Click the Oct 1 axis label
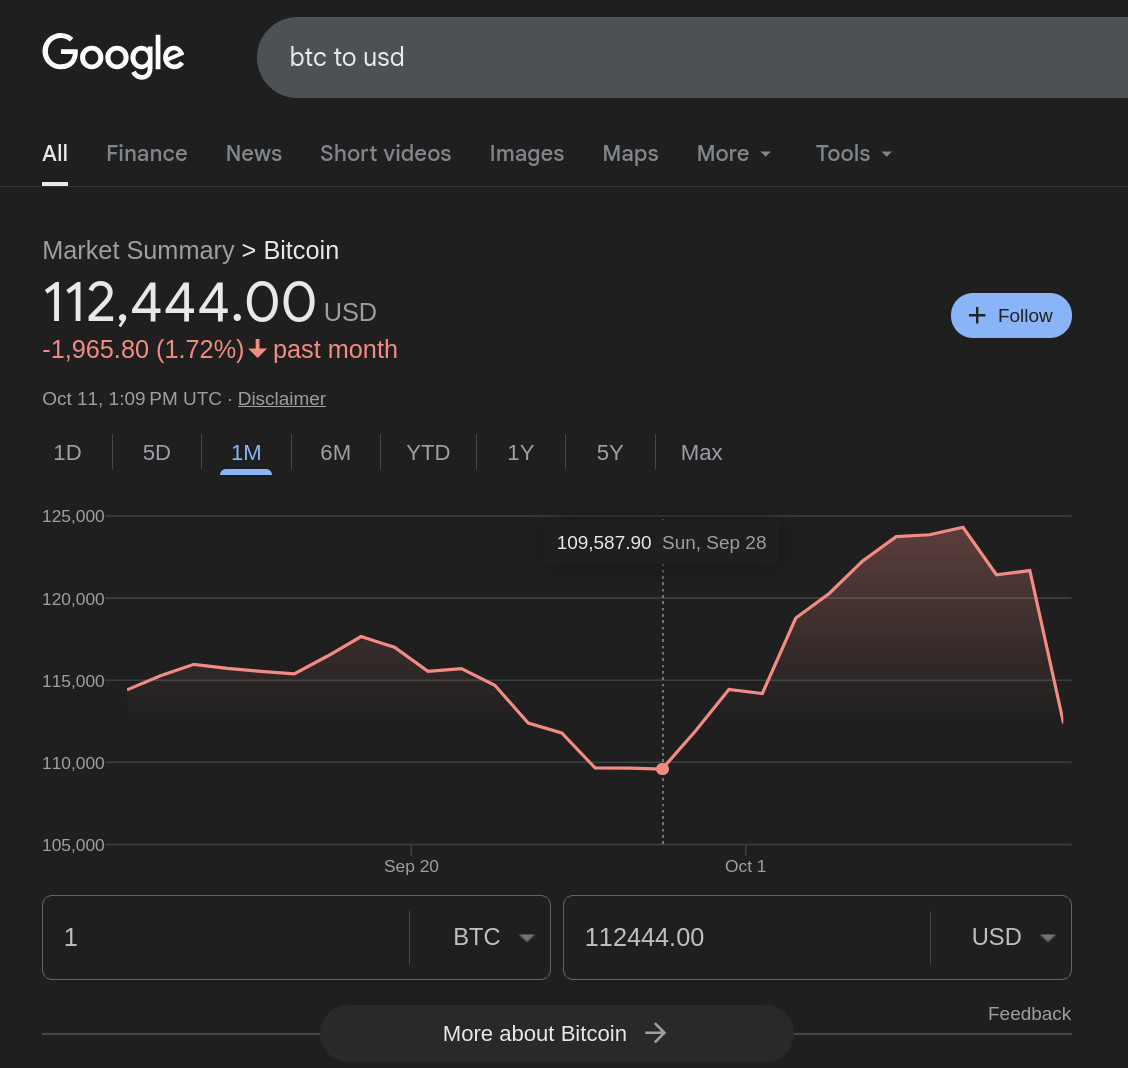This screenshot has height=1068, width=1128. coord(745,866)
